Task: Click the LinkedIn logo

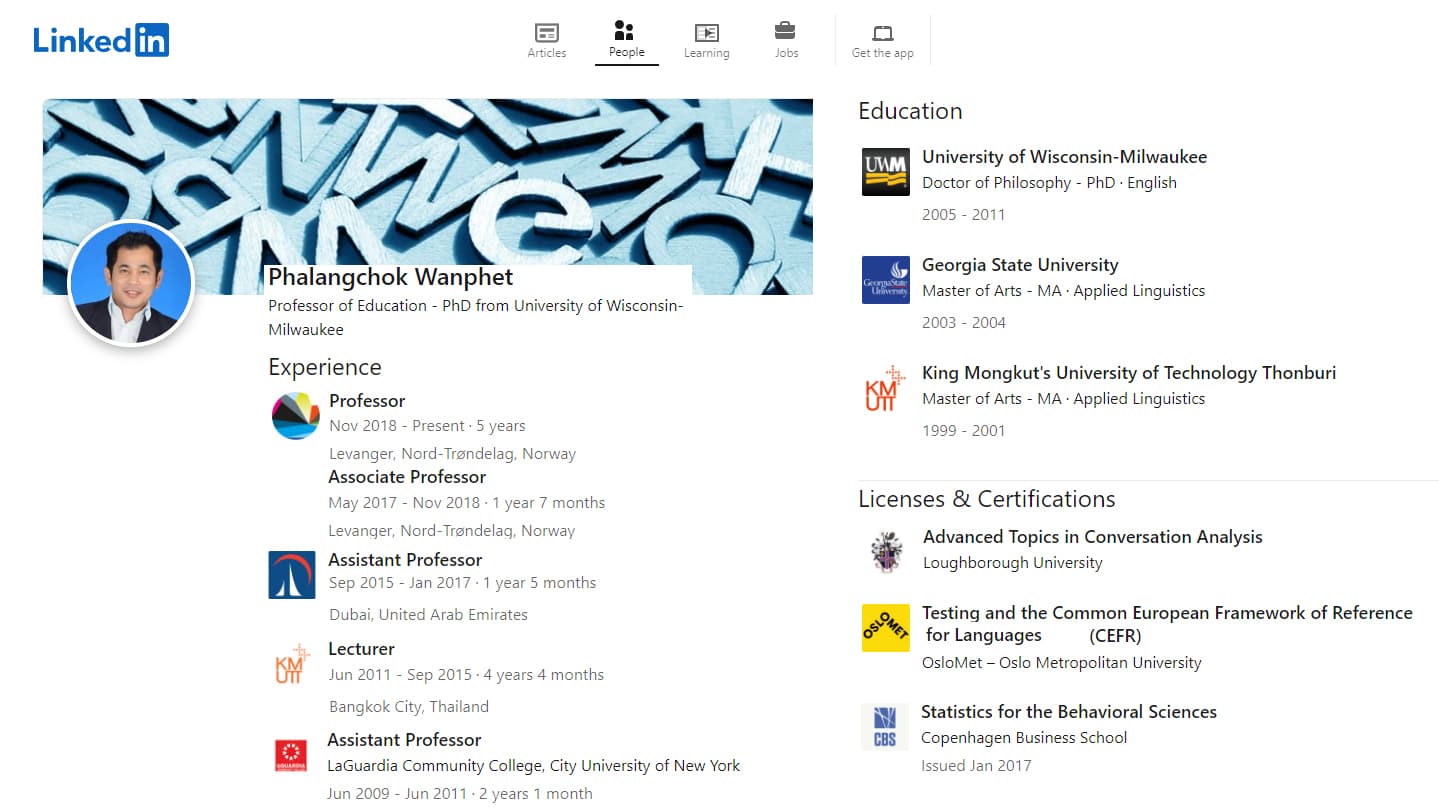Action: pyautogui.click(x=101, y=40)
